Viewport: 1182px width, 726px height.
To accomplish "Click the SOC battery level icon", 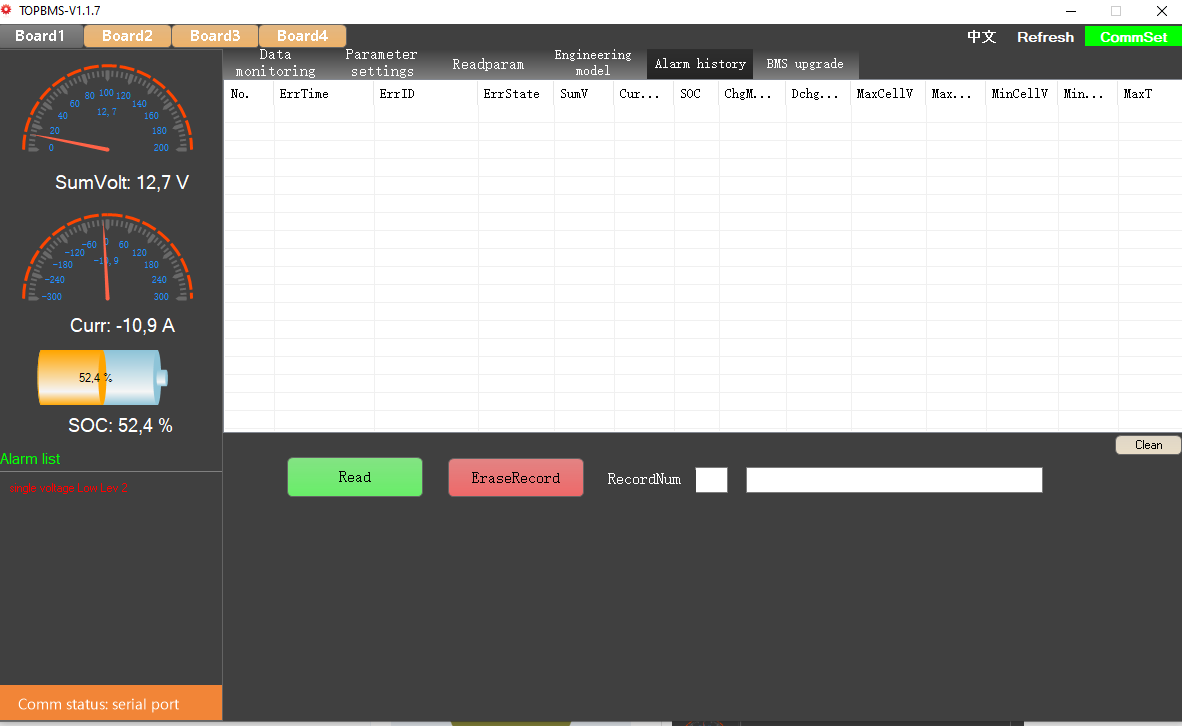I will (102, 377).
